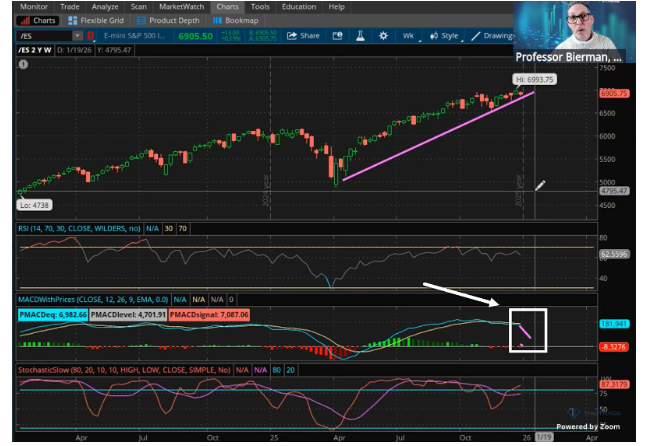The height and width of the screenshot is (446, 646).
Task: Click the MACDWithPrices study title
Action: point(94,299)
